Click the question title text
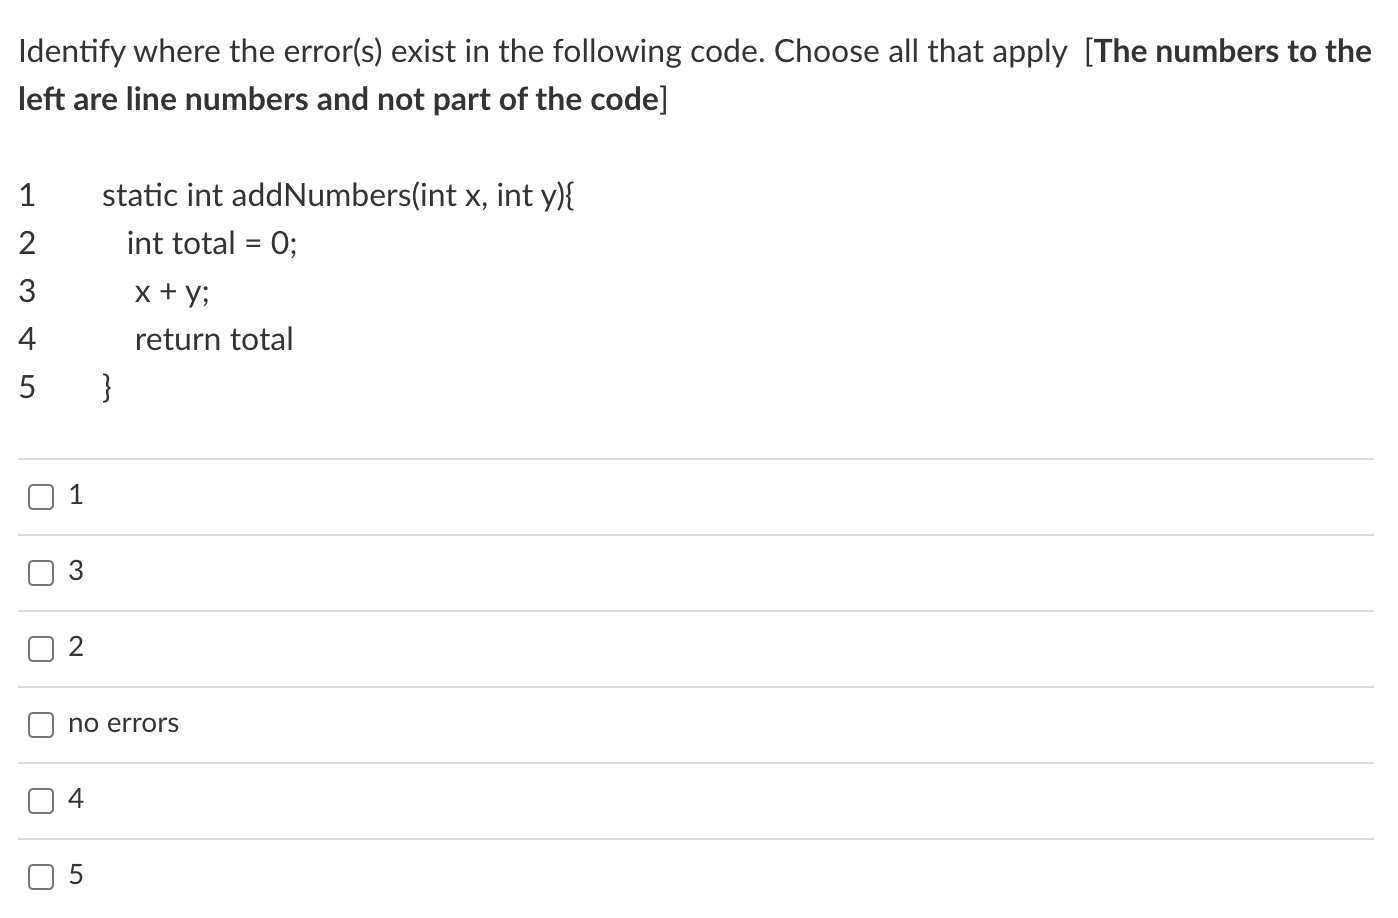 click(540, 51)
